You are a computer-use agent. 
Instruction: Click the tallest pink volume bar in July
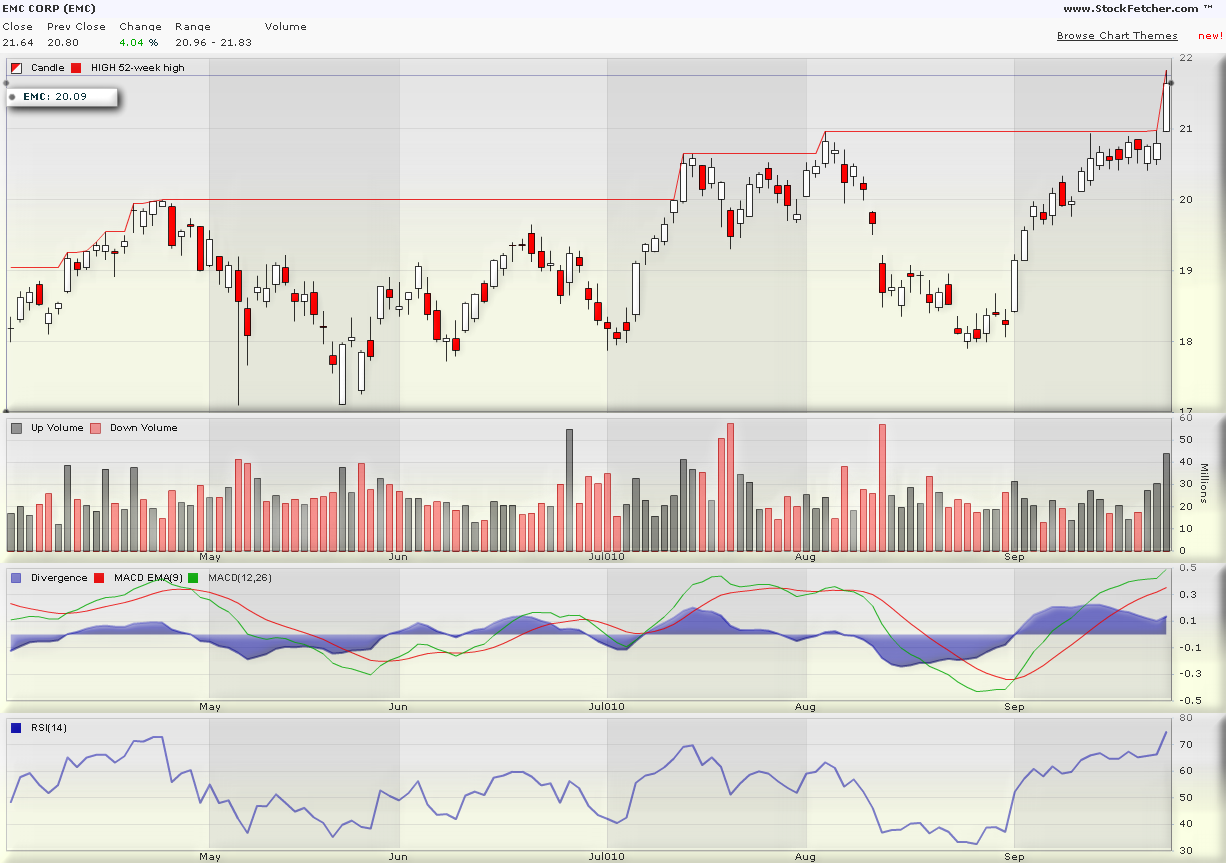point(730,487)
